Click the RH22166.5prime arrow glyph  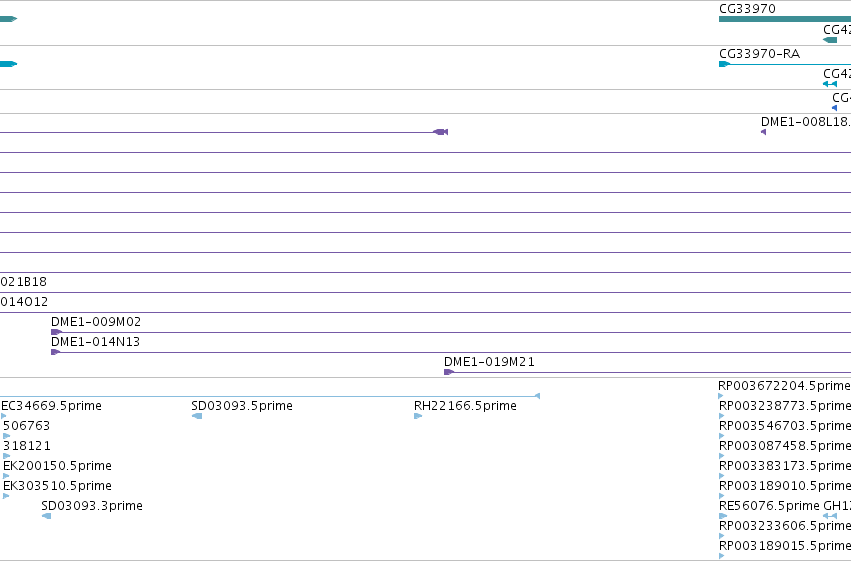[418, 416]
